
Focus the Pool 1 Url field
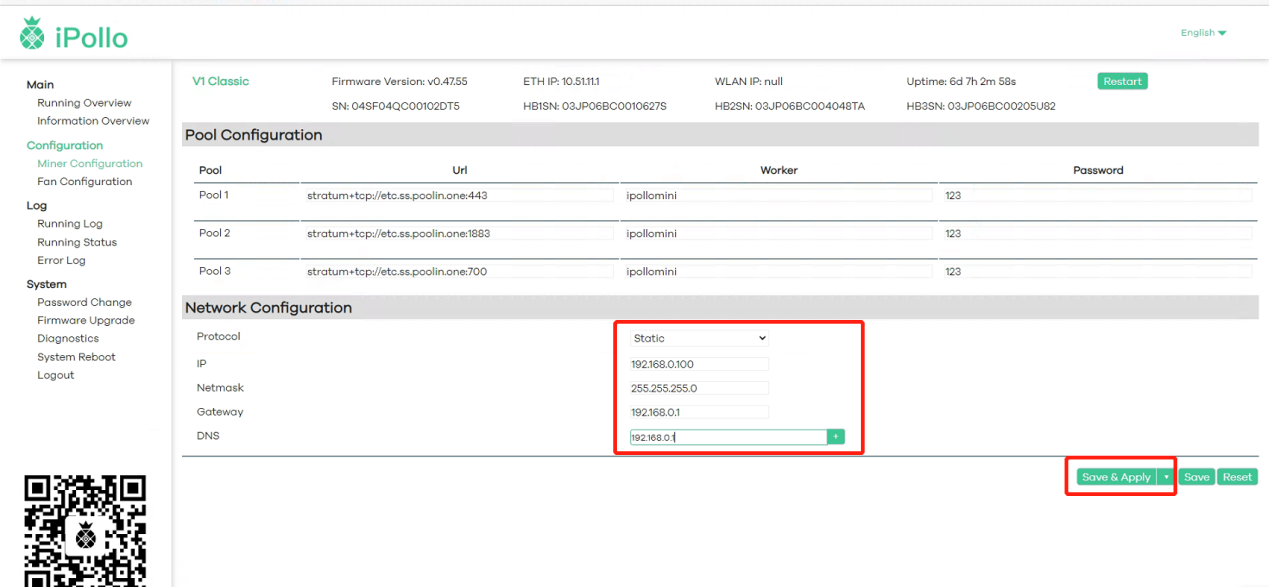tap(459, 196)
